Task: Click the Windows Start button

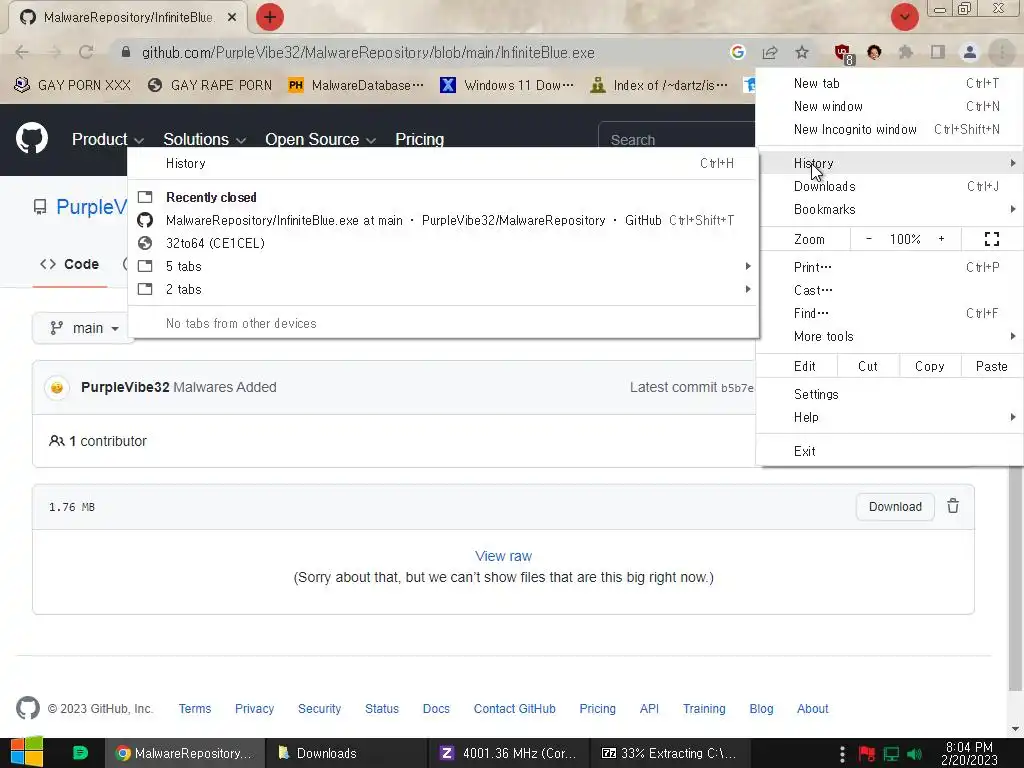Action: 26,752
